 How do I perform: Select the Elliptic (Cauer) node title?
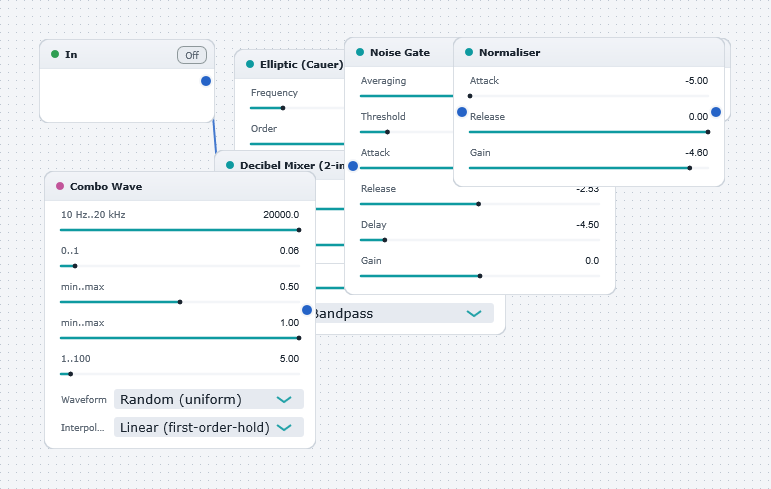(301, 64)
